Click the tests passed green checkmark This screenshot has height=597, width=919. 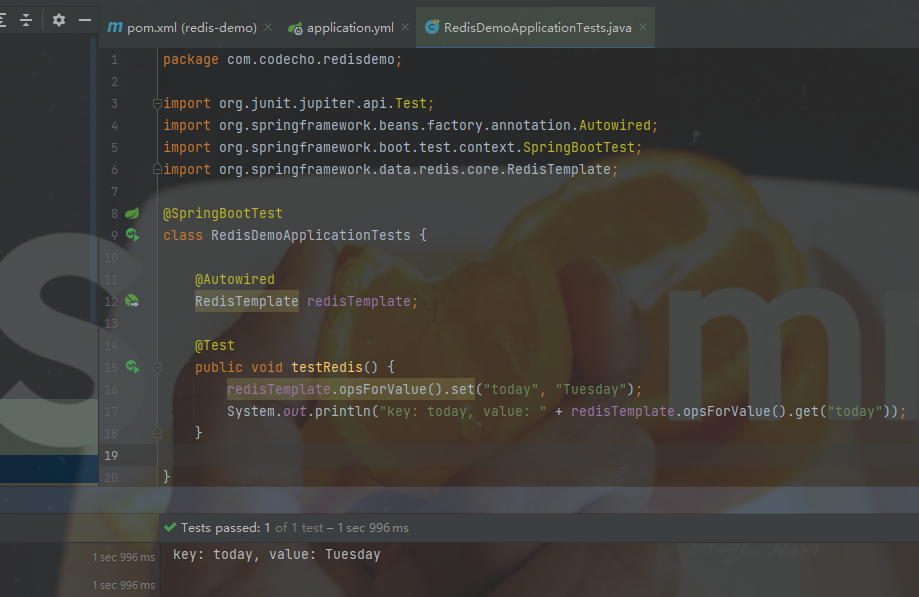(x=171, y=527)
